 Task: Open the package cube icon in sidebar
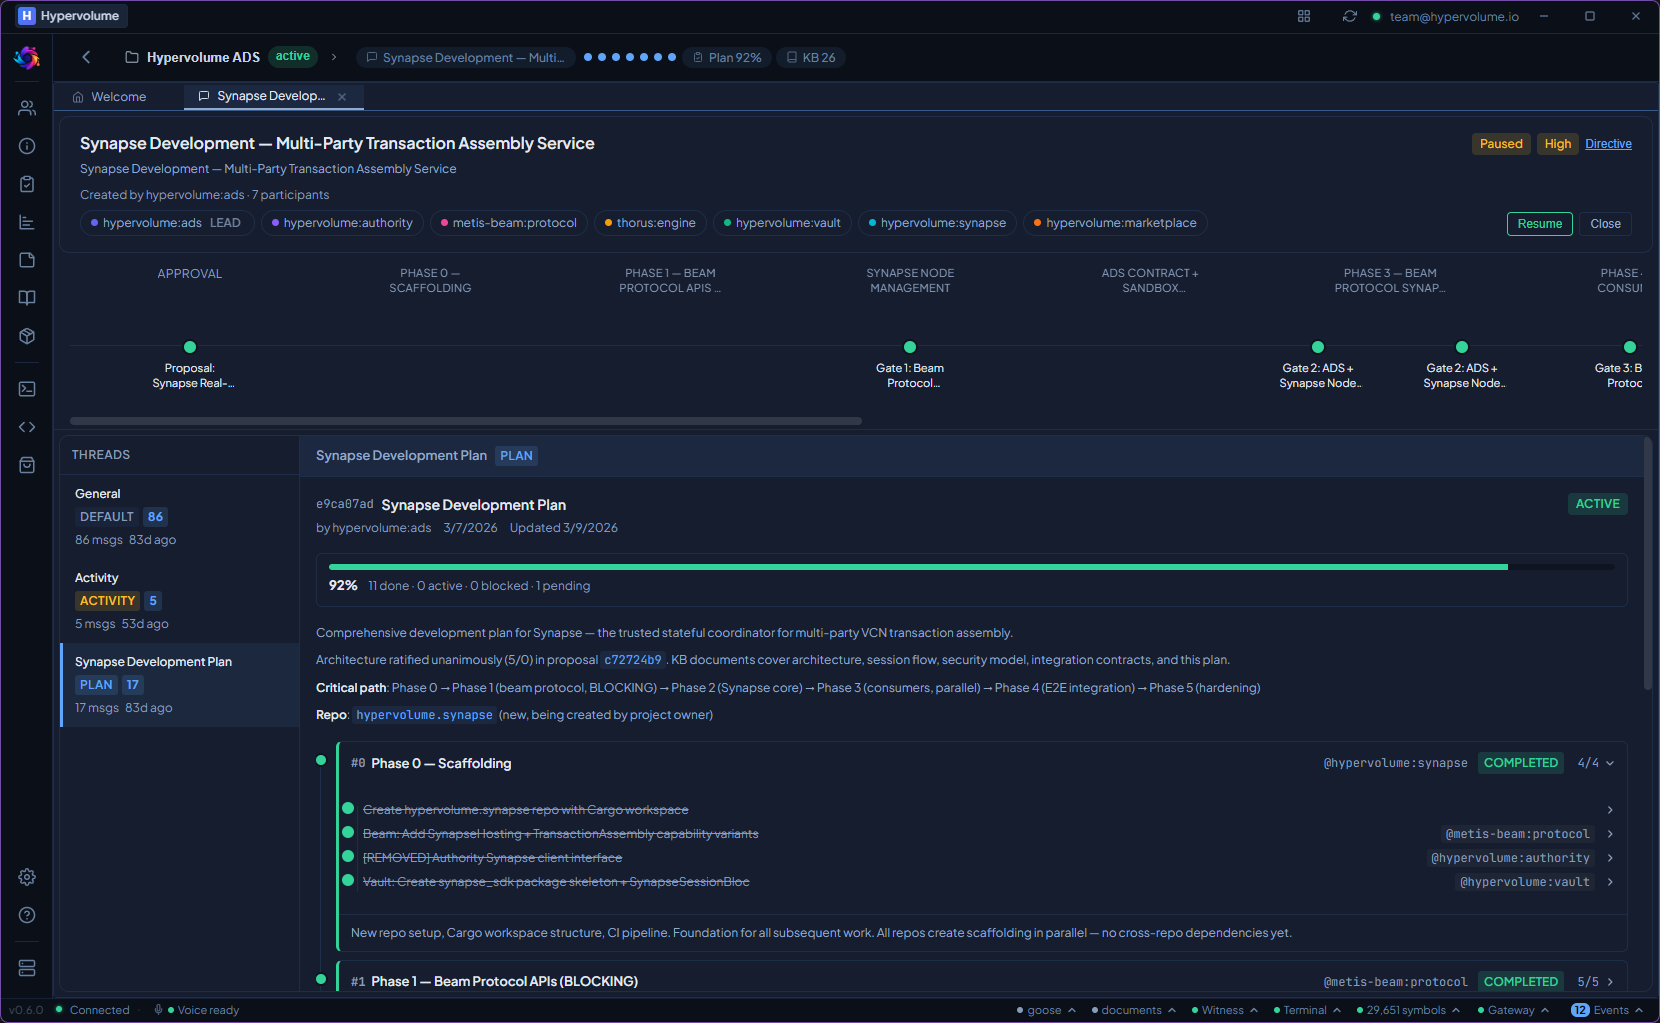(x=27, y=336)
